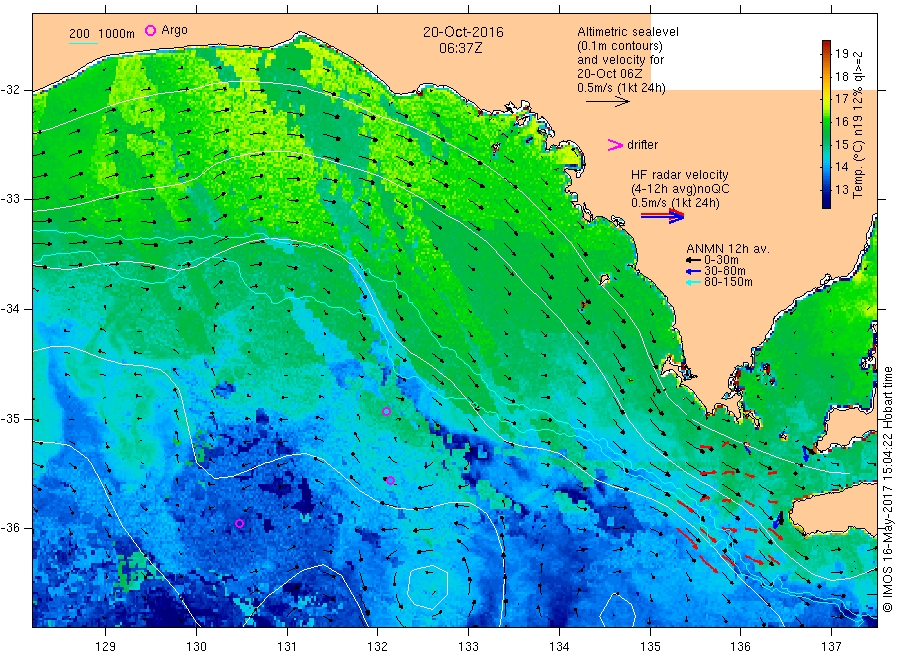
Task: Click the magenta drifter legend chevron
Action: tap(615, 145)
